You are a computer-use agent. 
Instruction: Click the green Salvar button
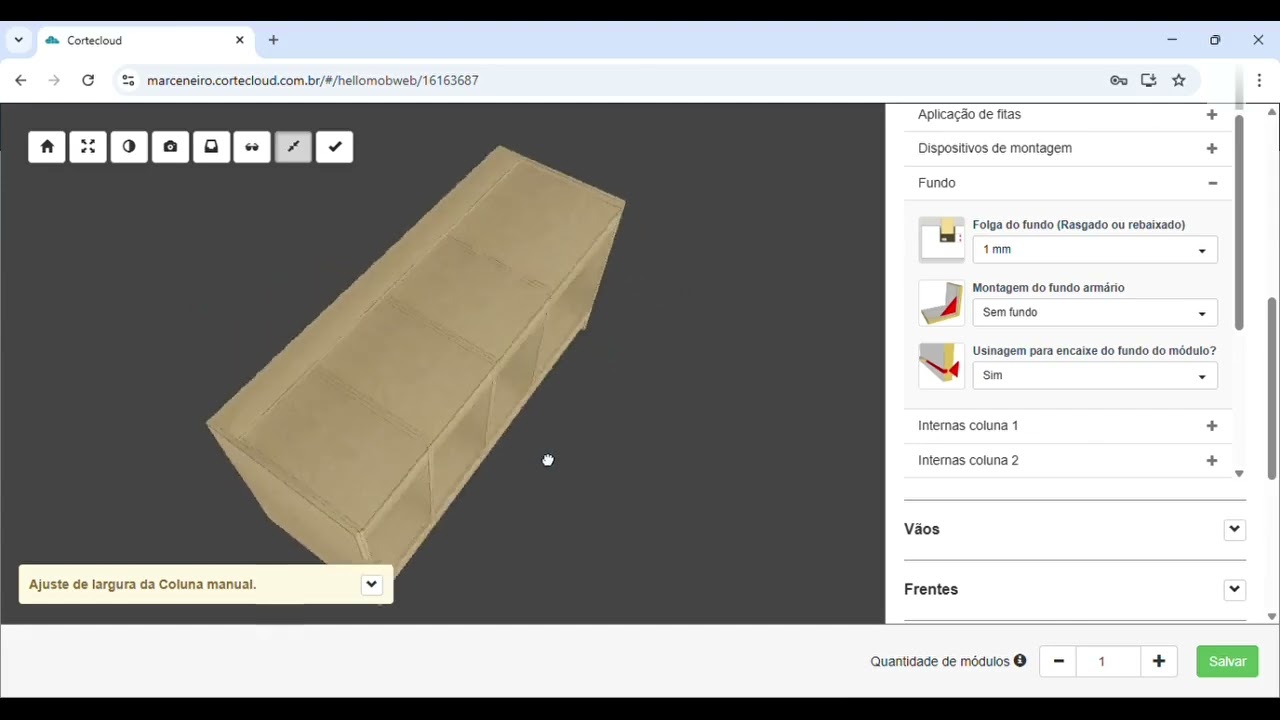coord(1227,662)
